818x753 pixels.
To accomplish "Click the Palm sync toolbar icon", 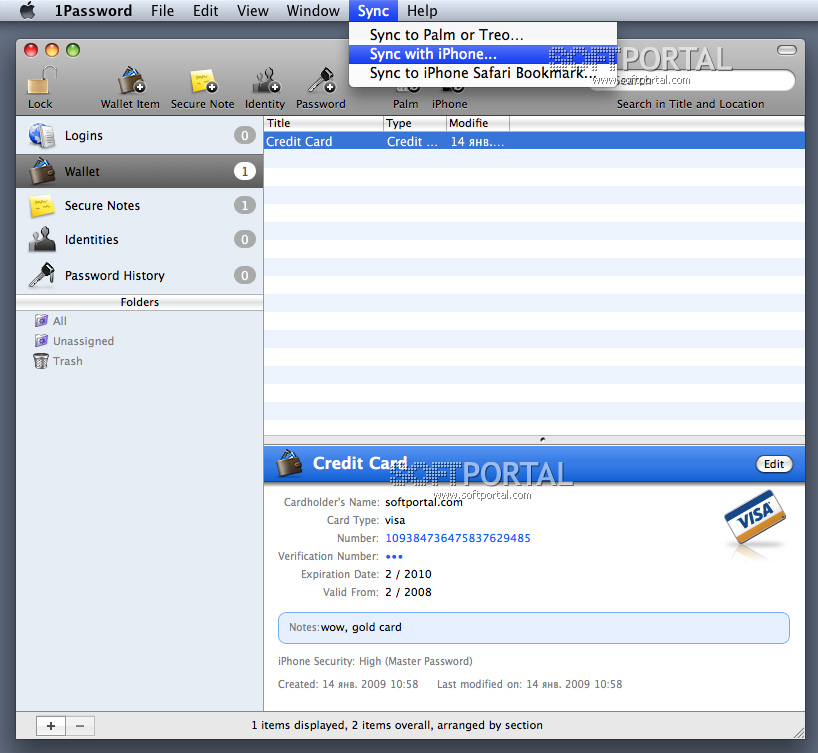I will pyautogui.click(x=405, y=98).
